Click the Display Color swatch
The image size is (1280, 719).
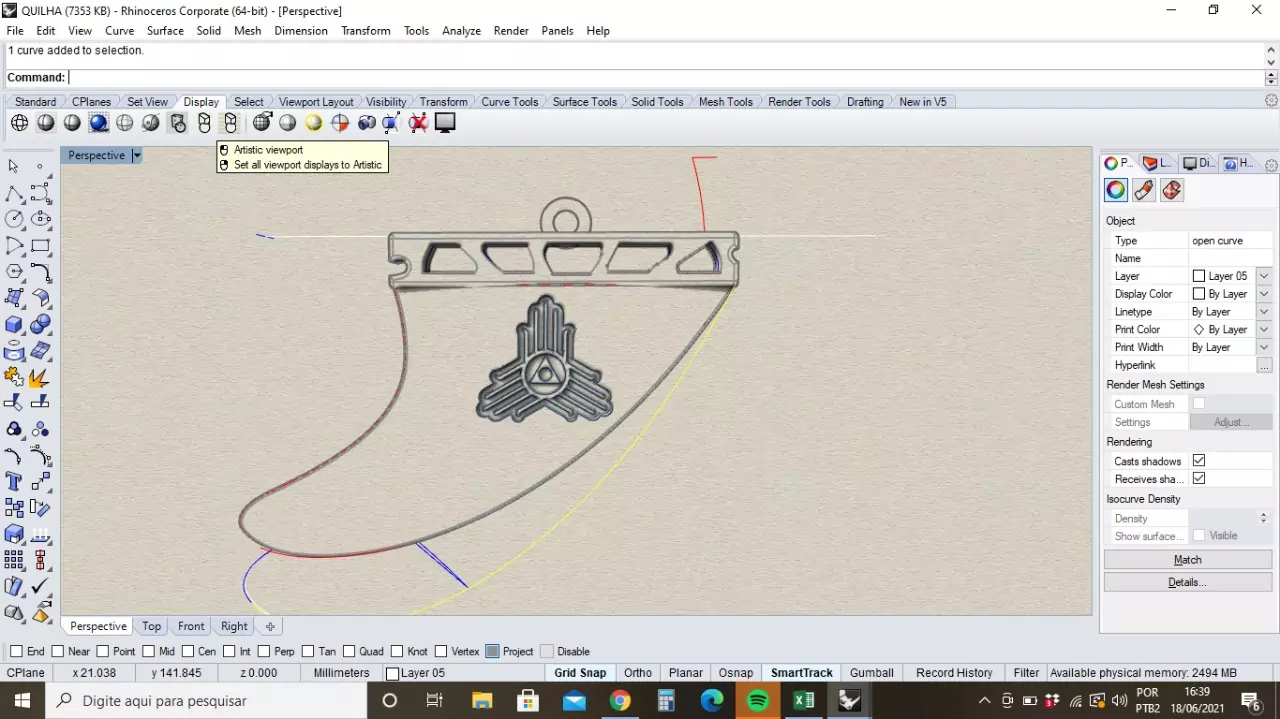(1199, 294)
